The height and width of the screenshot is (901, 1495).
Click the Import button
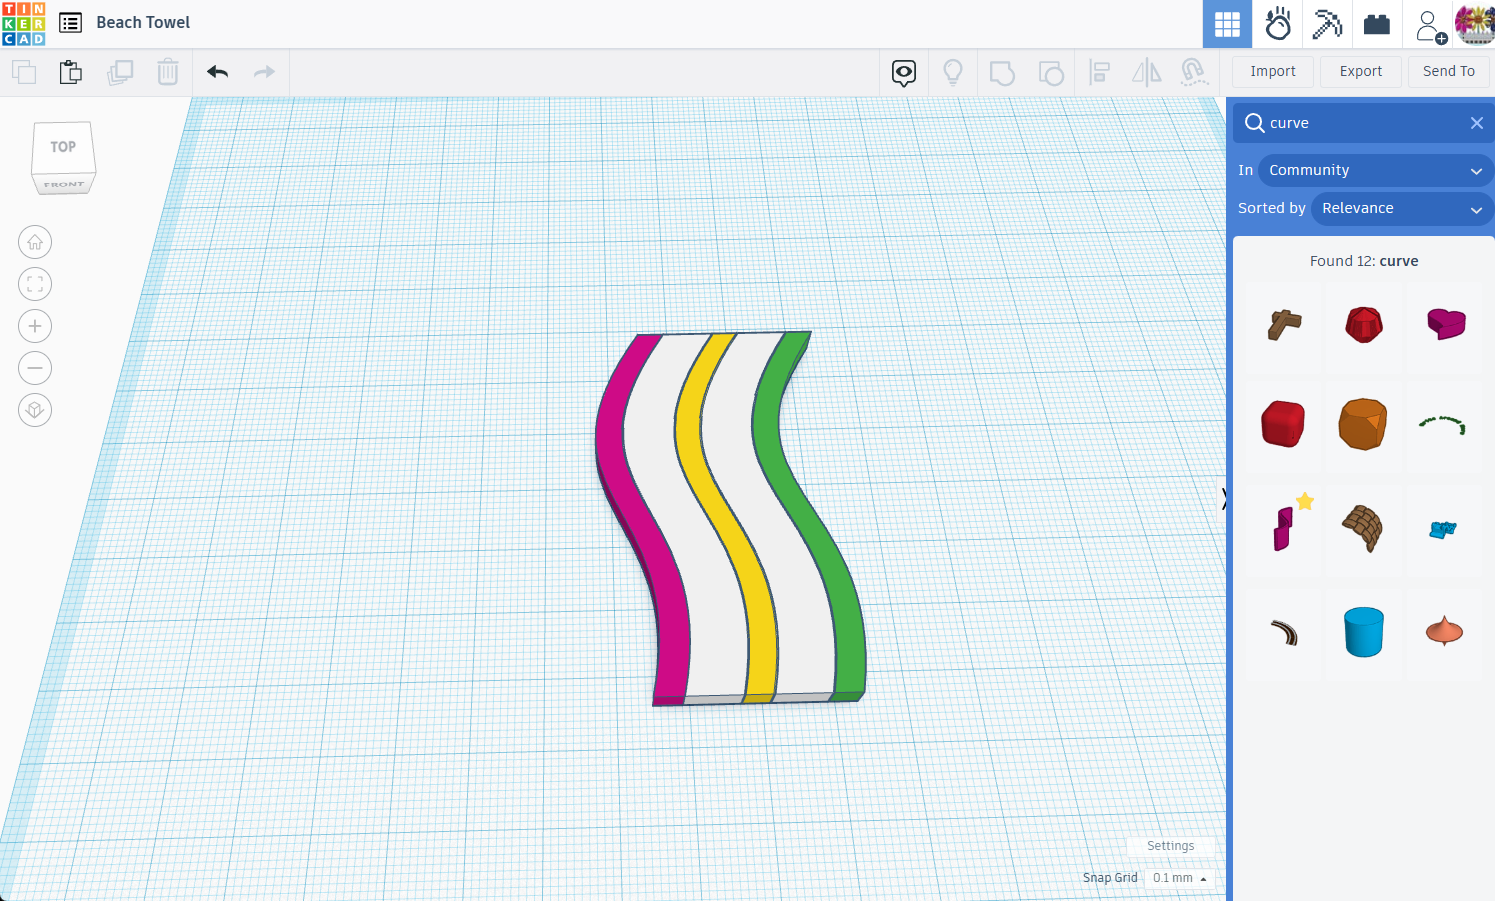point(1272,71)
